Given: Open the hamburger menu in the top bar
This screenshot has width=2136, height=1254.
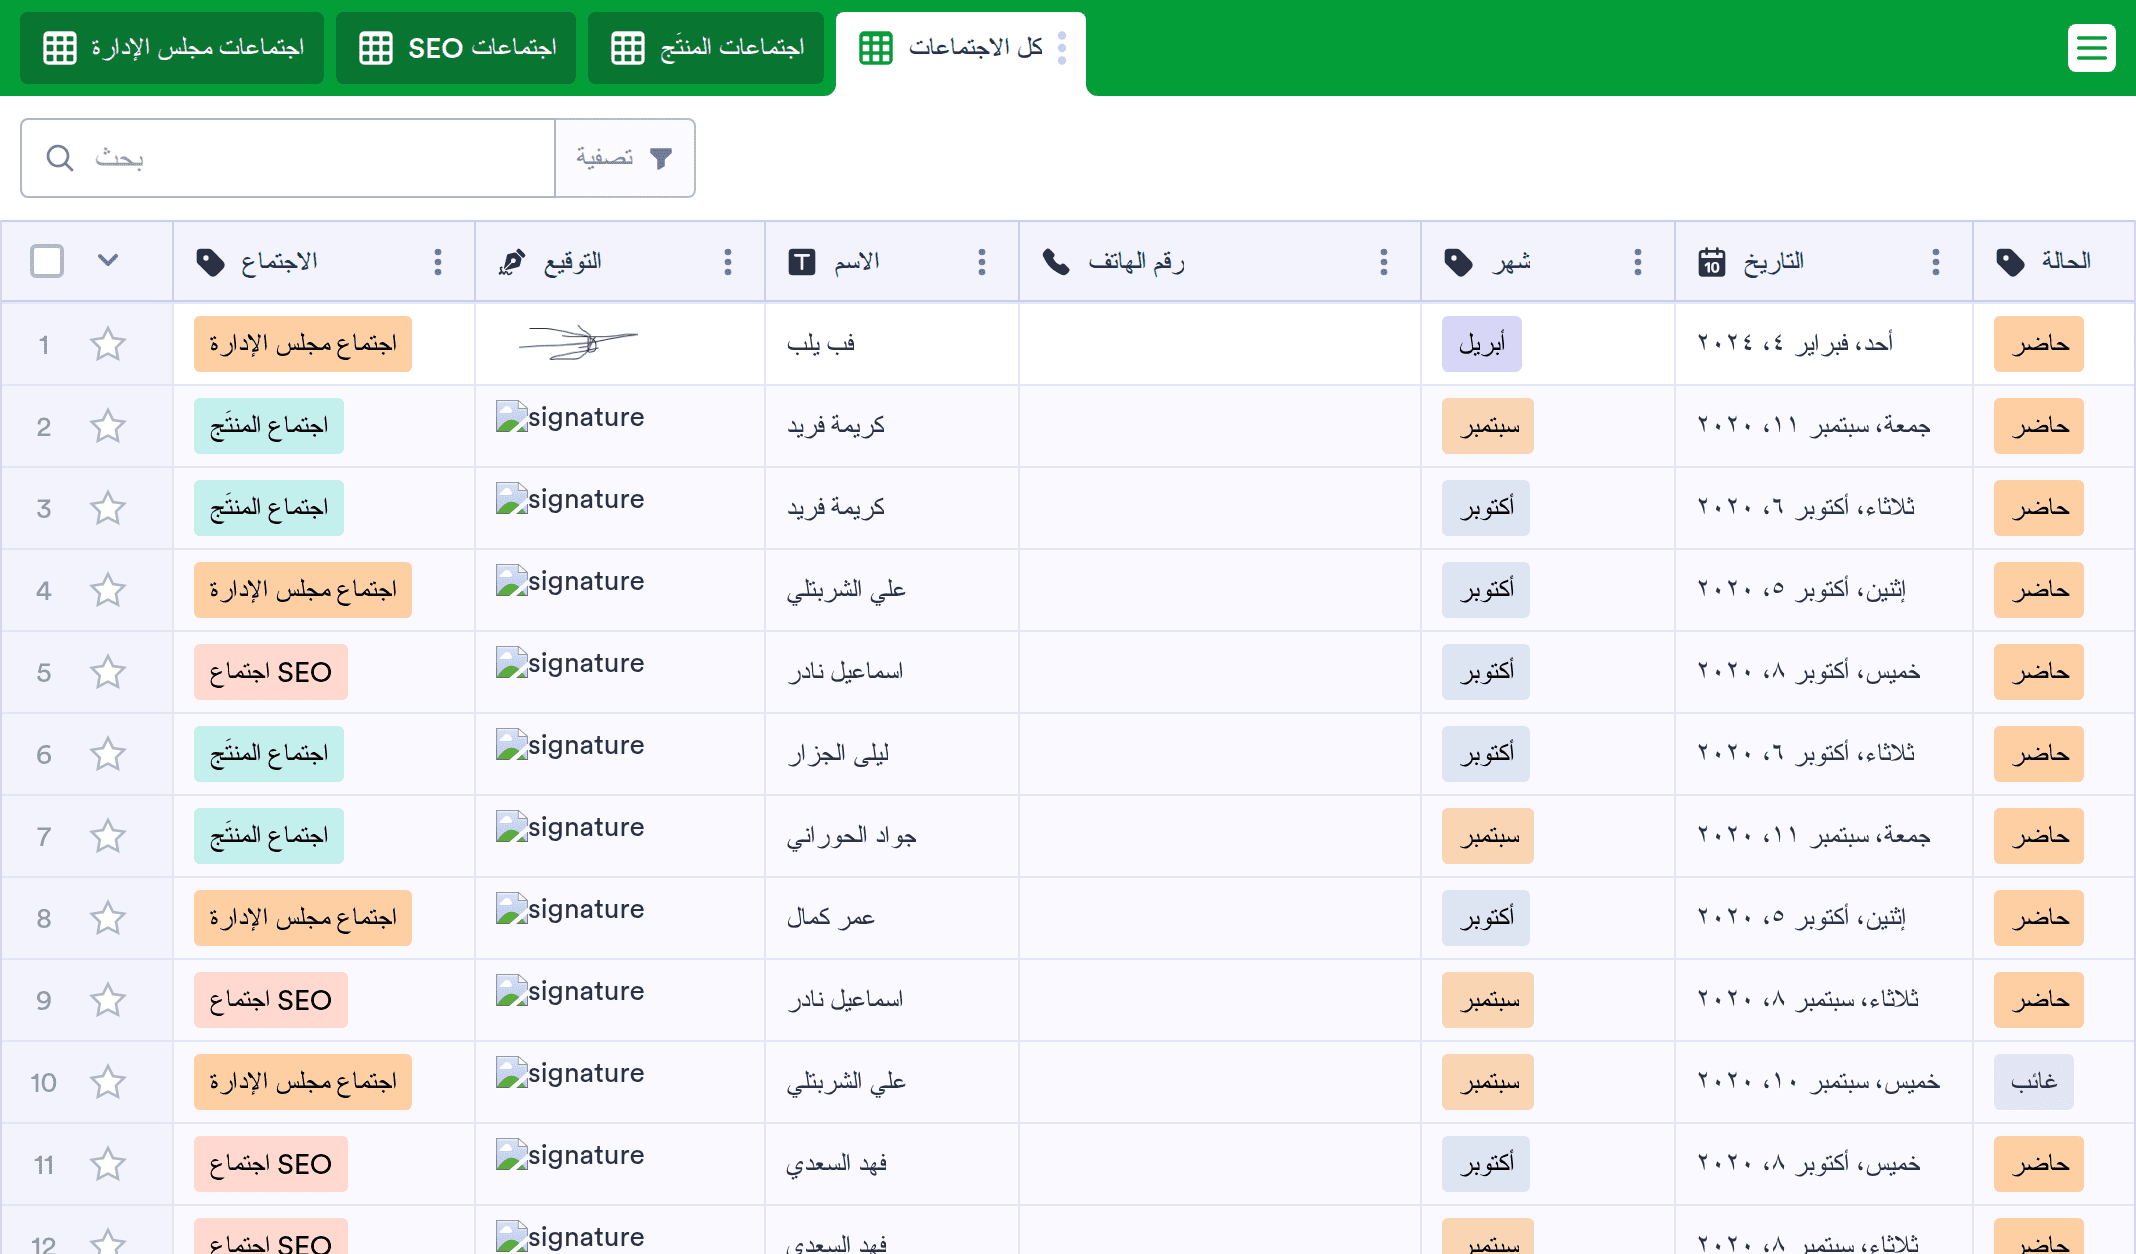Looking at the screenshot, I should pos(2091,48).
